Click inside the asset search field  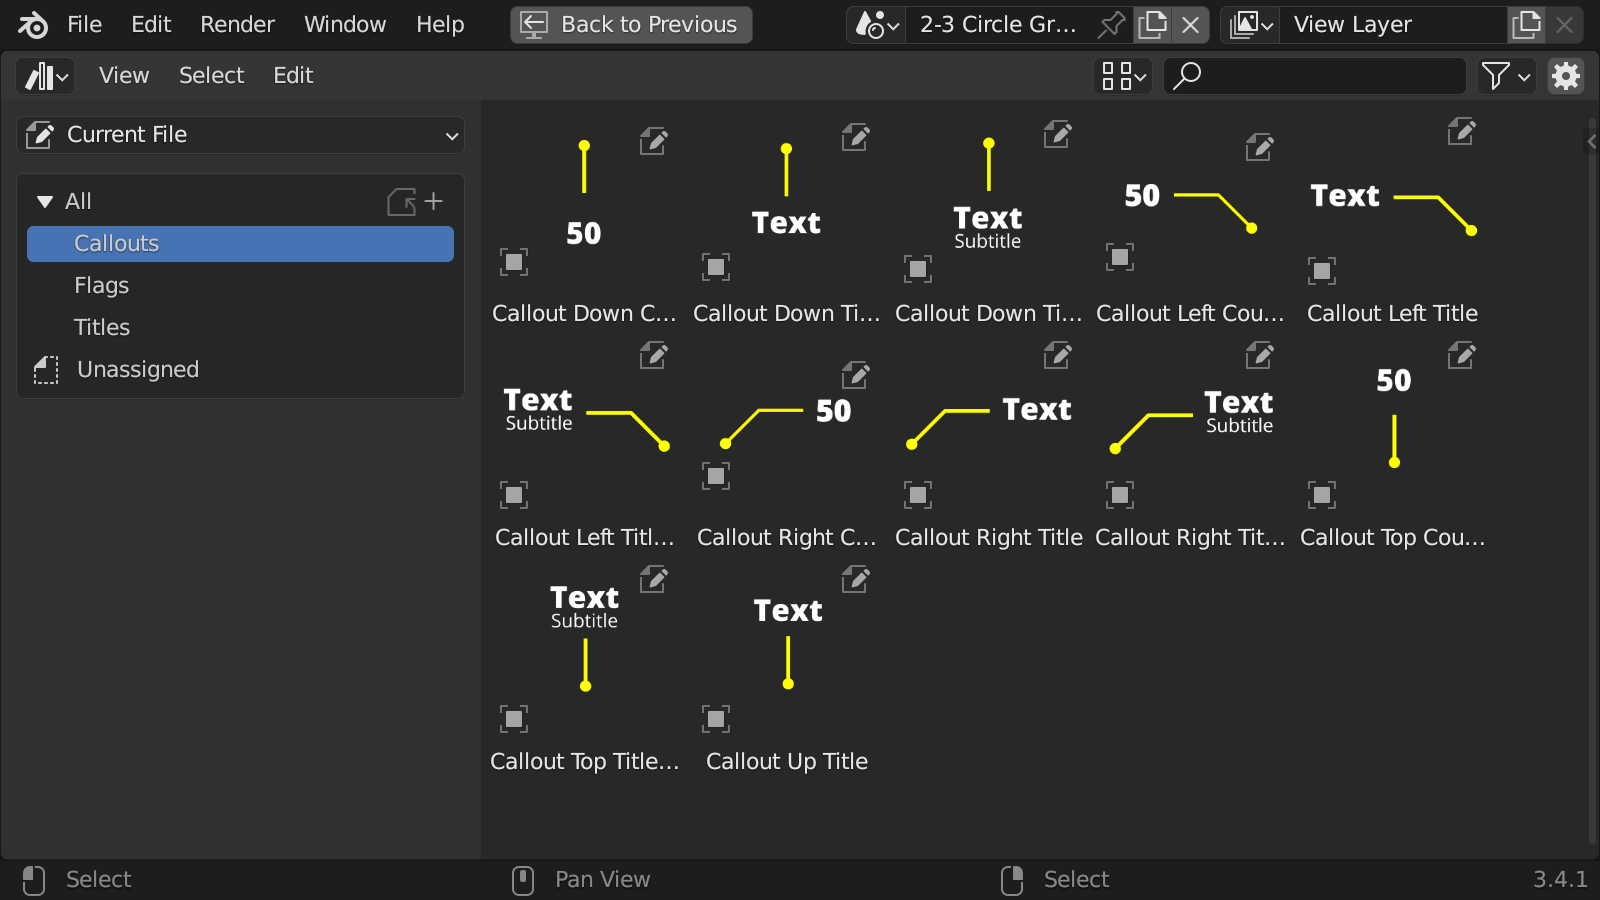tap(1315, 76)
